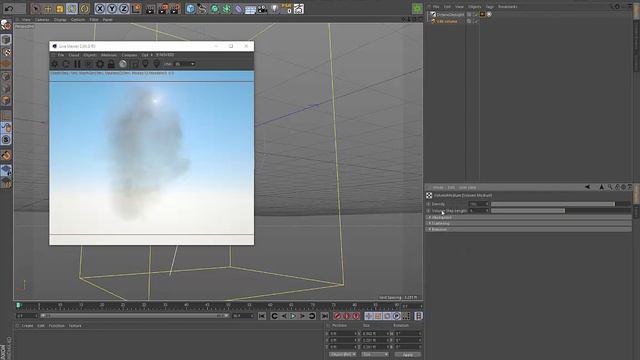Open Live Viewer Objects menu
Screen dimensions: 640x360
pyautogui.click(x=90, y=55)
